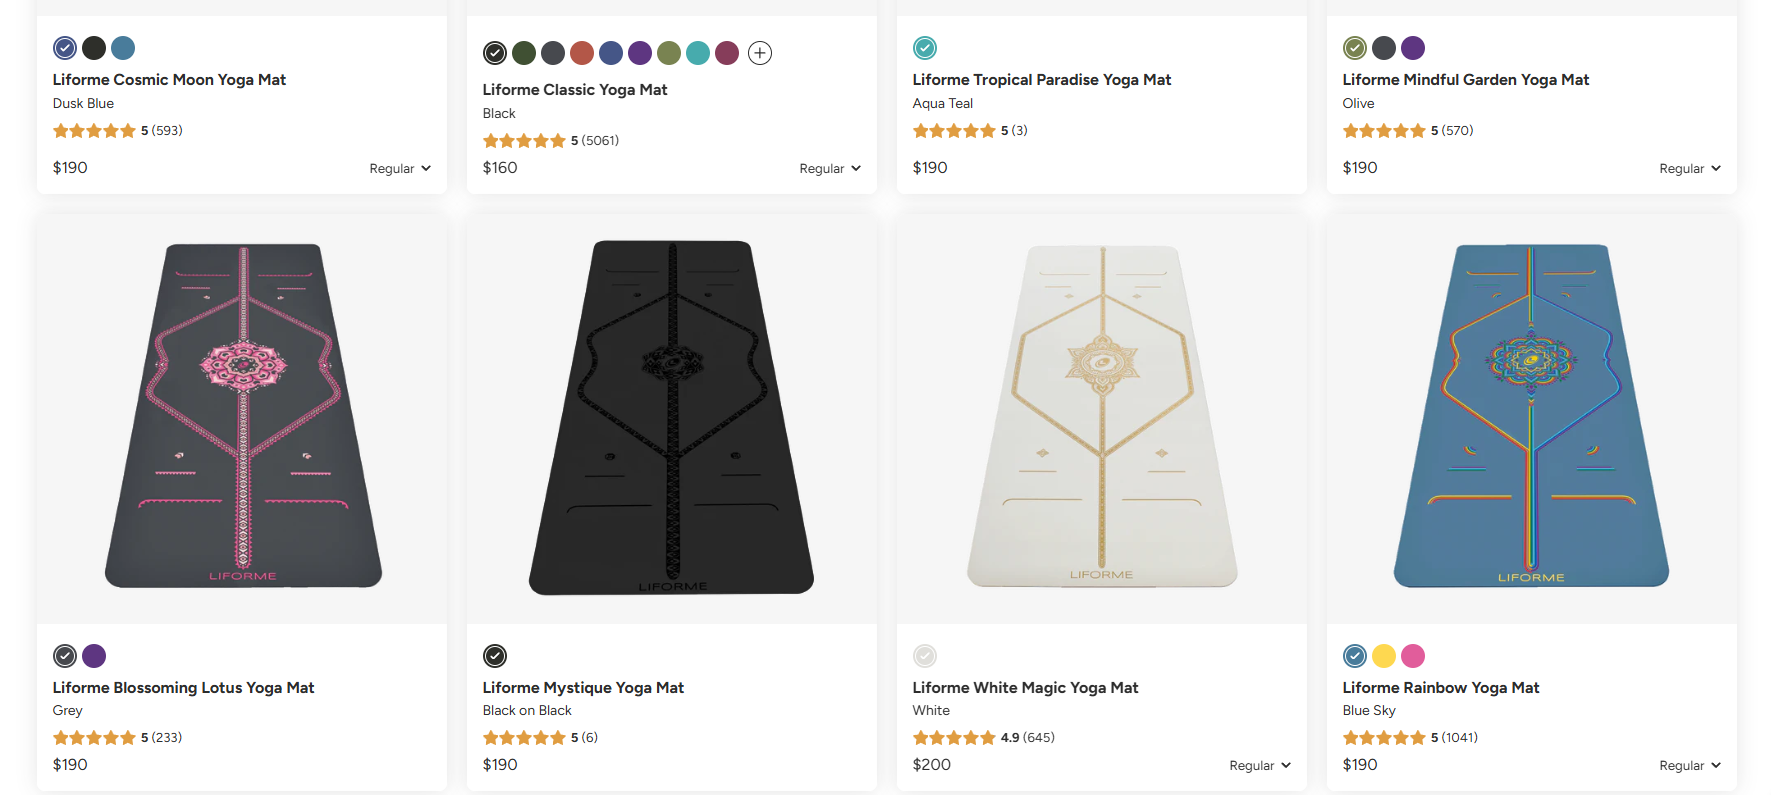Open Liforme Mystique Yoga Mat title link
The width and height of the screenshot is (1771, 795).
tap(583, 688)
